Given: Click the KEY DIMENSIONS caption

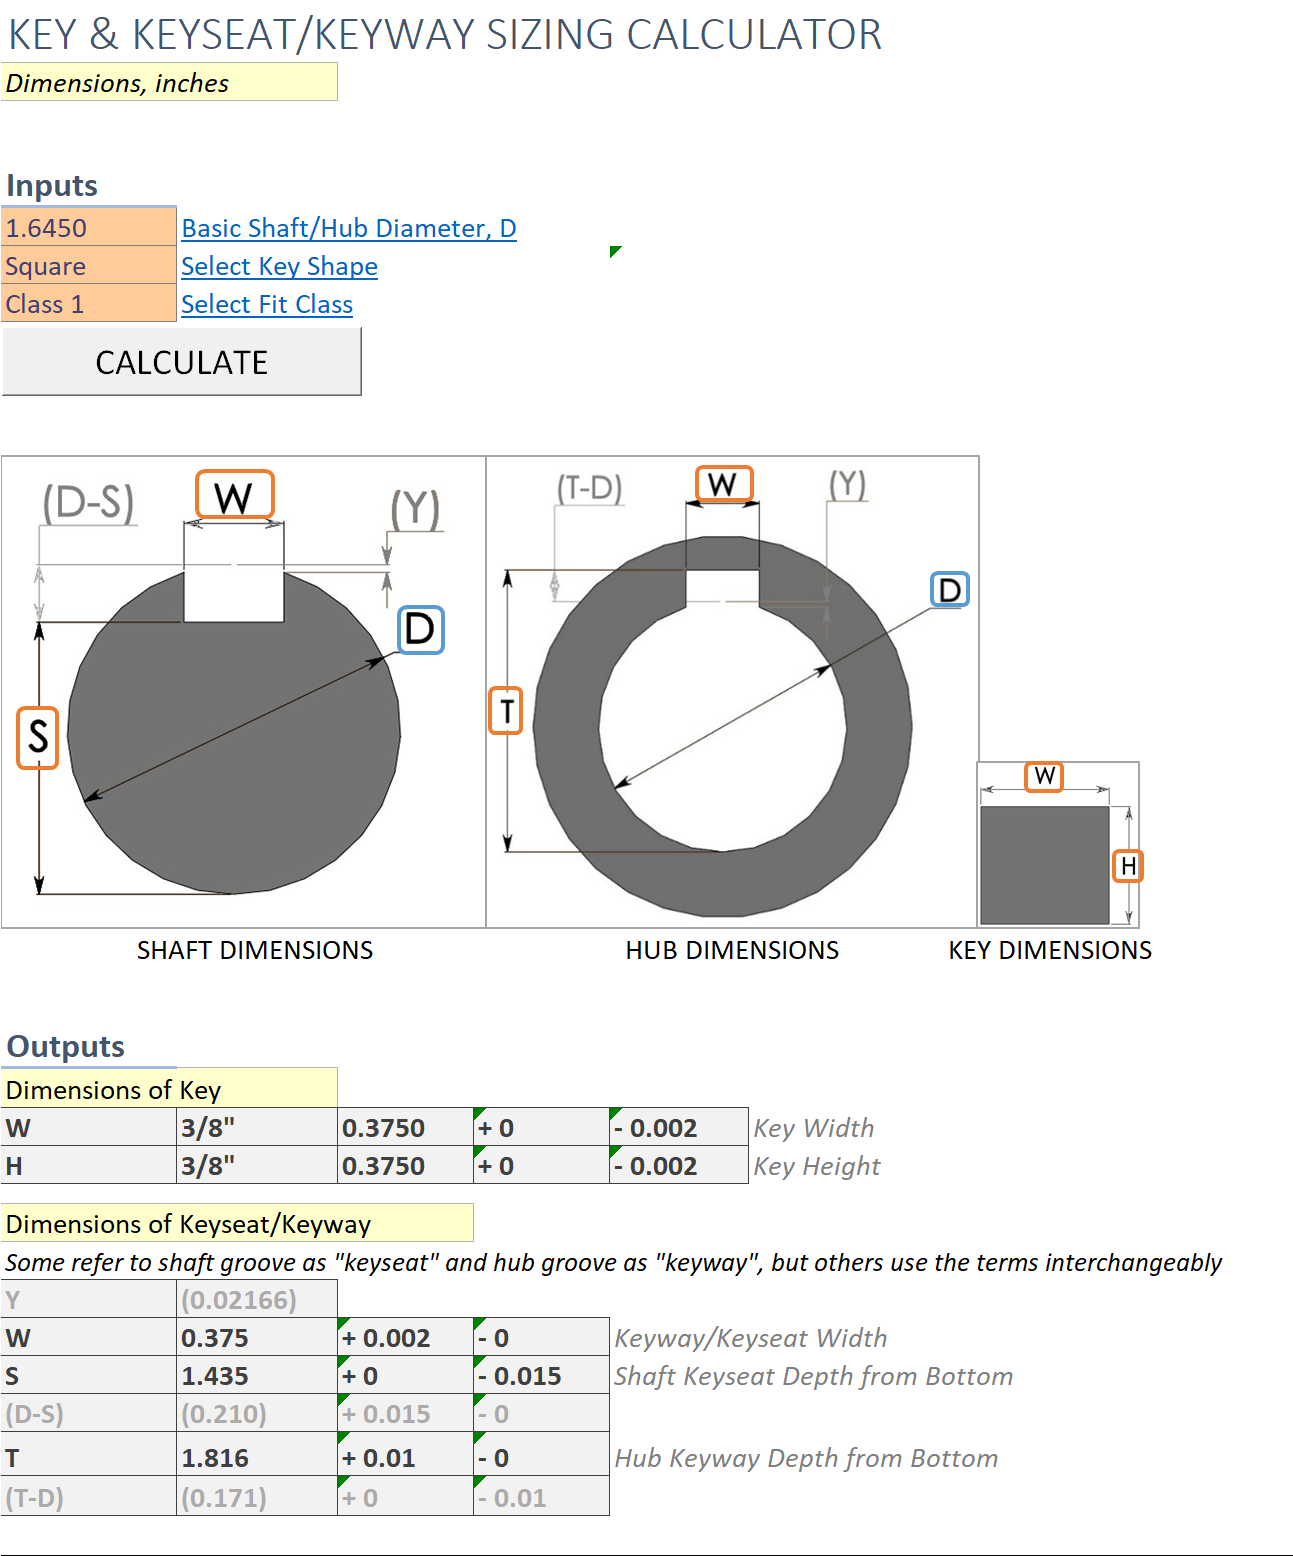Looking at the screenshot, I should pyautogui.click(x=1050, y=950).
